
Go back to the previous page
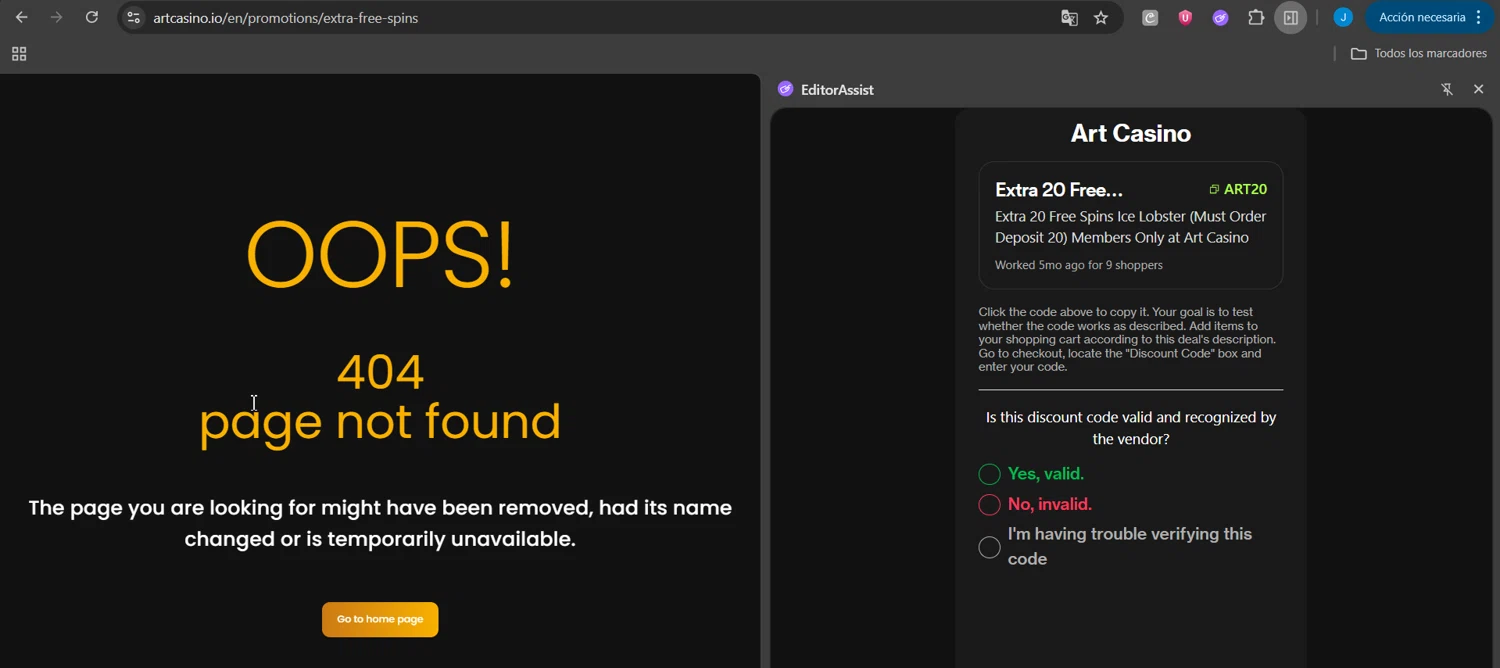(22, 18)
